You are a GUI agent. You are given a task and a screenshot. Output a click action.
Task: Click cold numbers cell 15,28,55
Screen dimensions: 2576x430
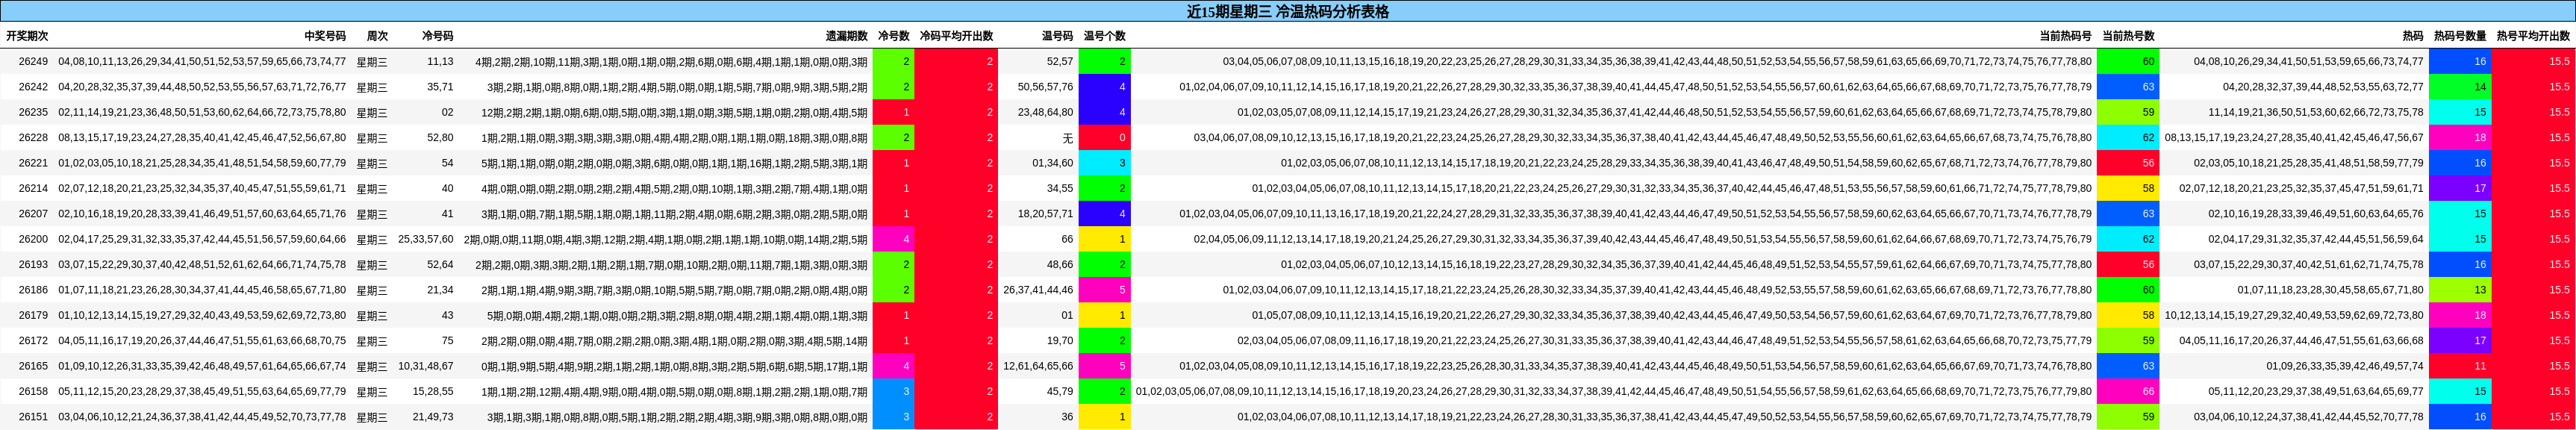[x=433, y=392]
